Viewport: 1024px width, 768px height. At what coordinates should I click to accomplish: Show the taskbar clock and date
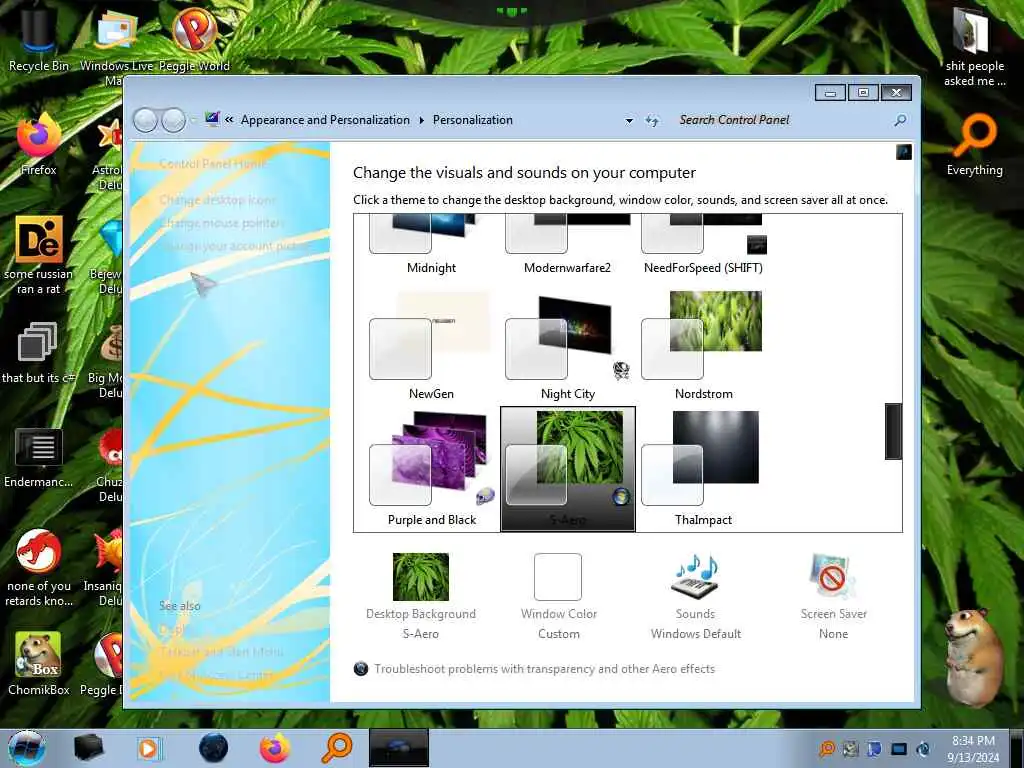[973, 749]
